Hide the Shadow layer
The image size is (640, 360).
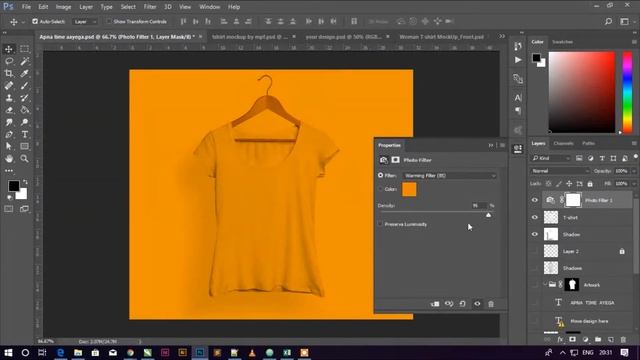(535, 234)
